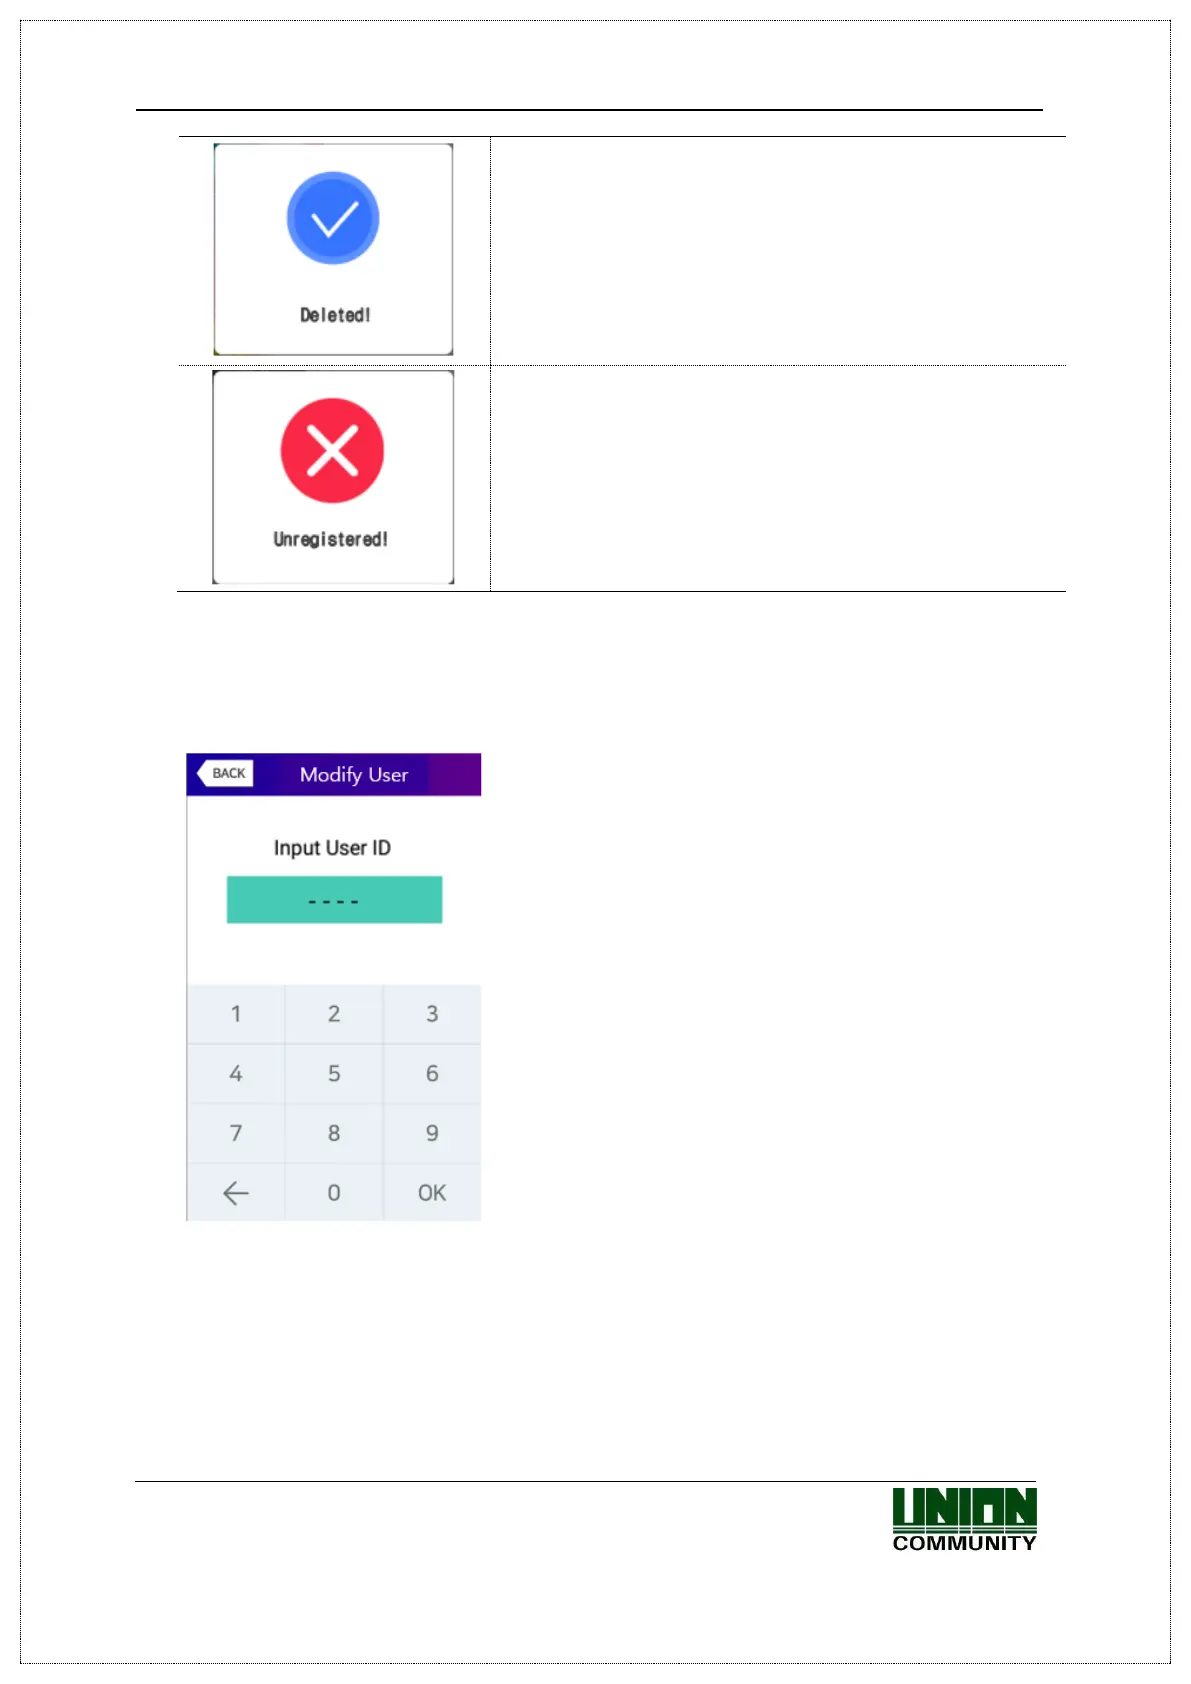
Task: Click the backspace arrow key on keypad
Action: pos(235,1192)
